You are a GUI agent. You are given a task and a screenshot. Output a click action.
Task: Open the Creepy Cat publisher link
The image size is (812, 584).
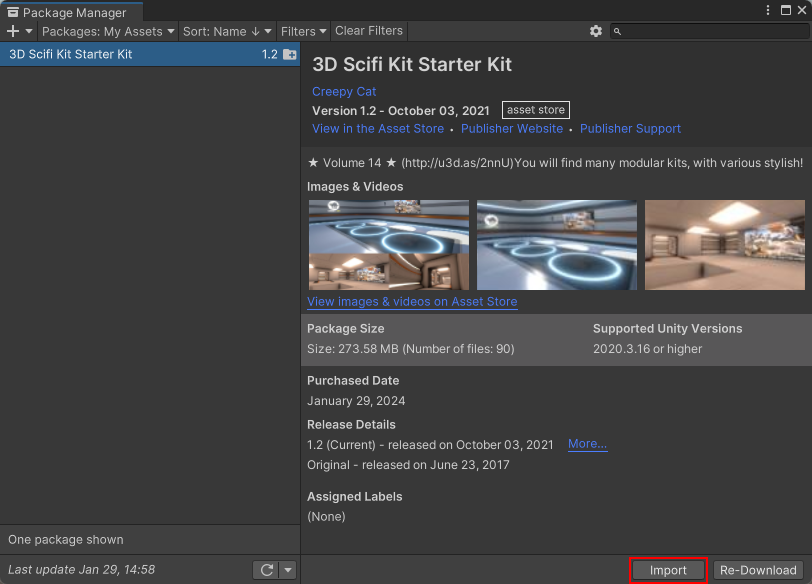(x=344, y=91)
